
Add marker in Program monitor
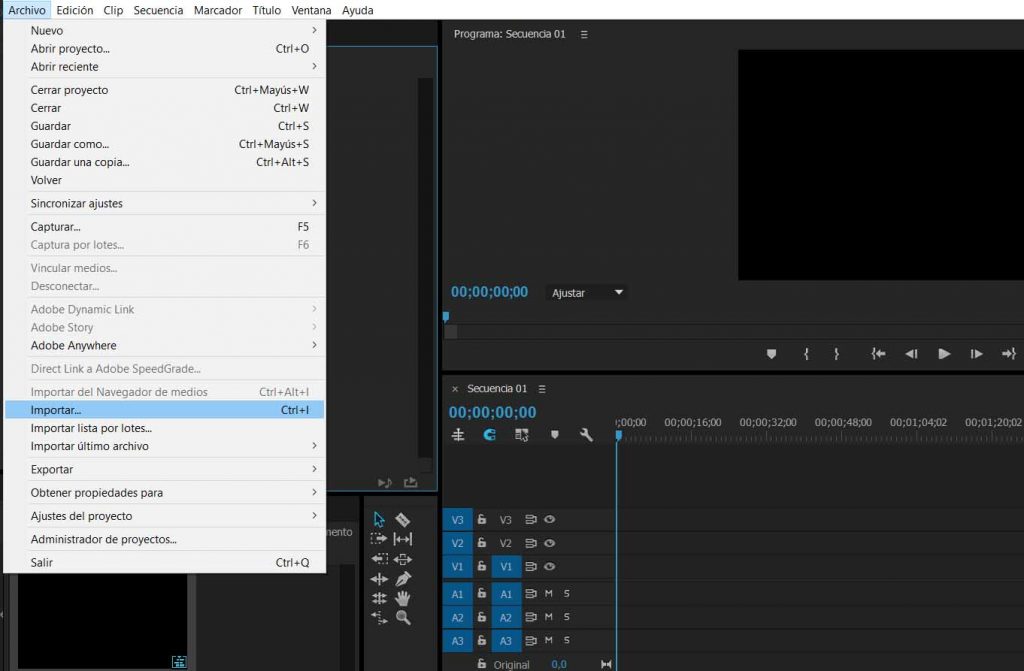pos(771,354)
